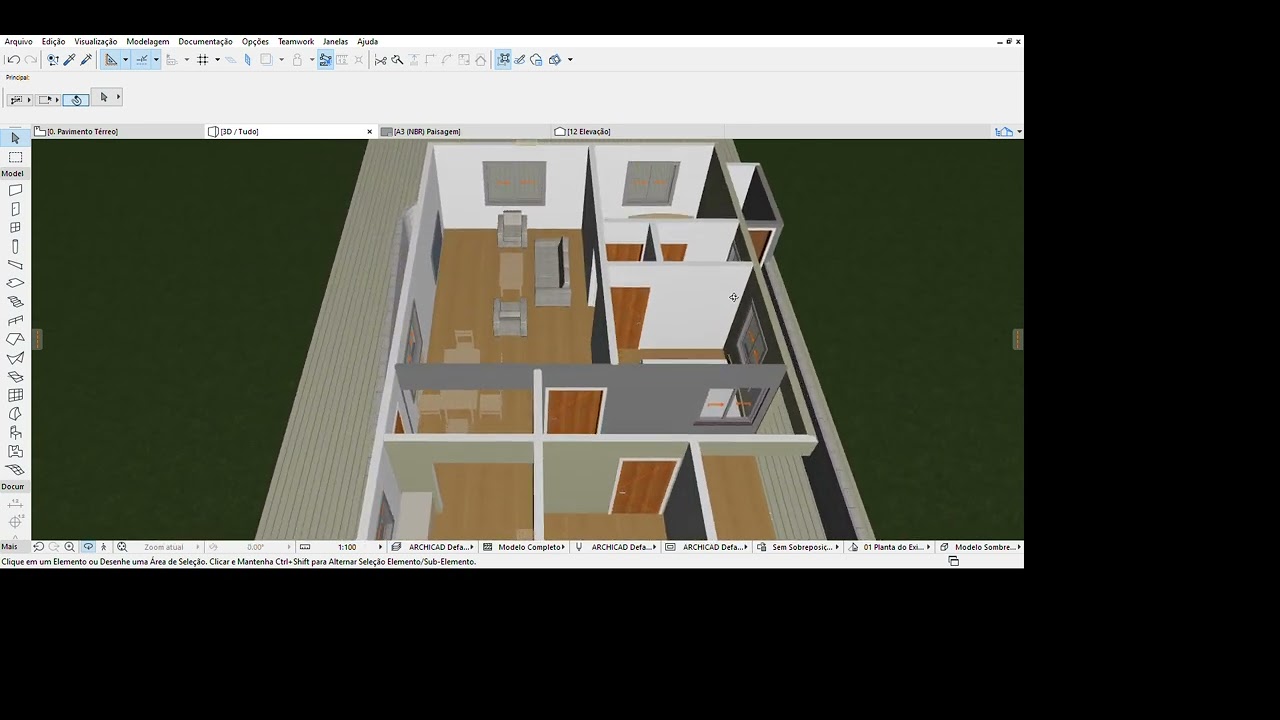Toggle Snap Guides button
Viewport: 1280px width, 720px height.
pos(142,60)
